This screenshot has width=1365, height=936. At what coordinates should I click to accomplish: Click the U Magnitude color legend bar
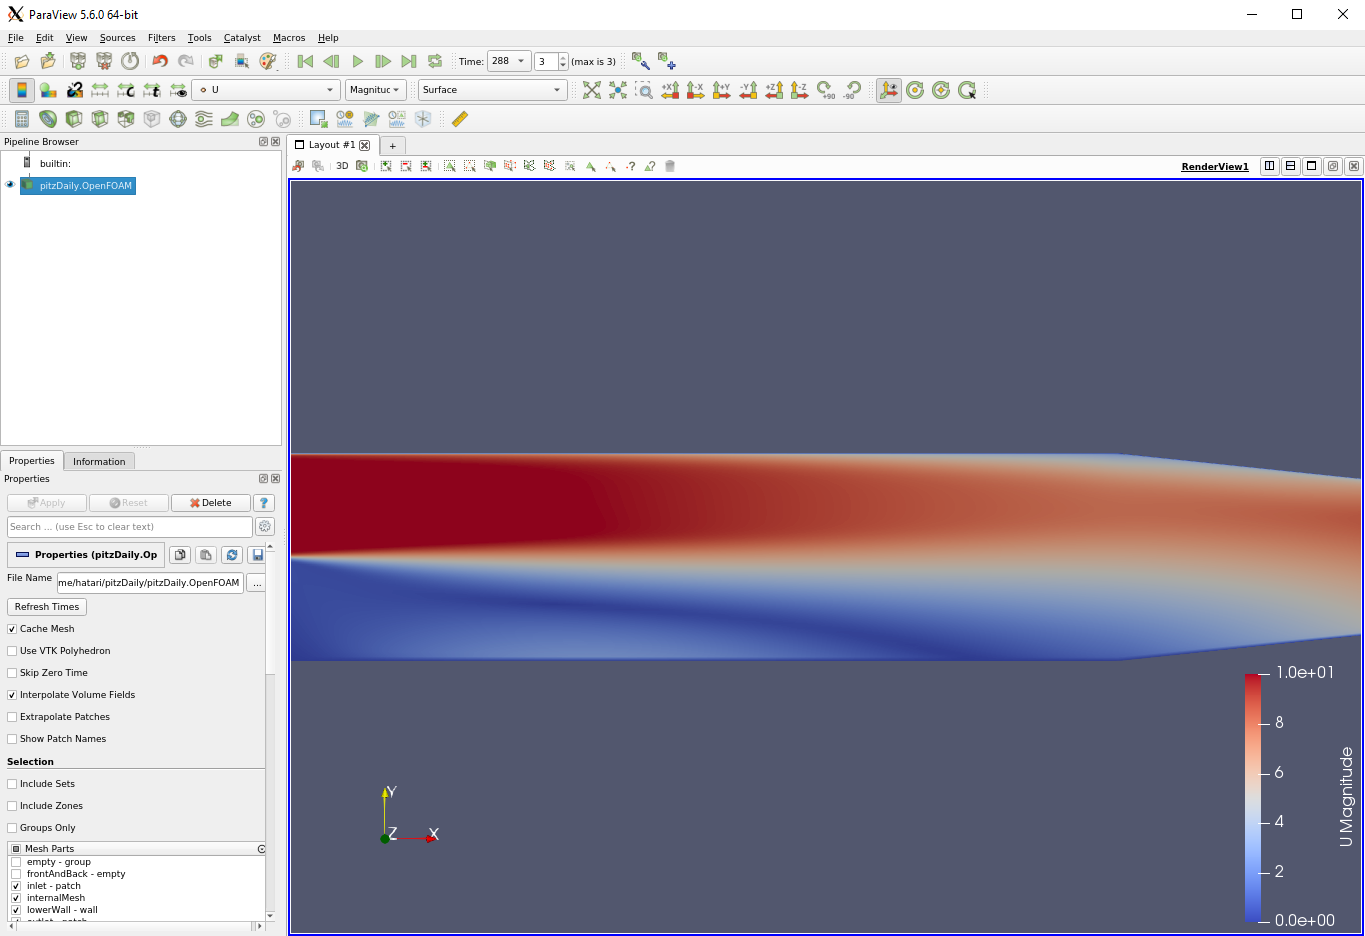[1253, 797]
